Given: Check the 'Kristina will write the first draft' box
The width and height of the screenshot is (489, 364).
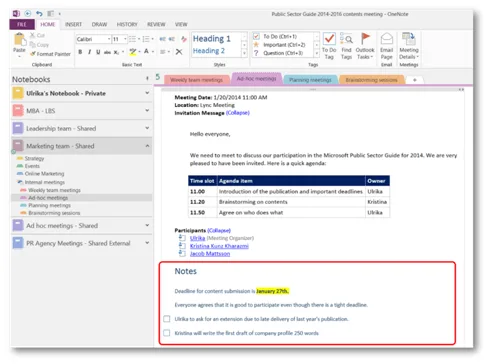Looking at the screenshot, I should pyautogui.click(x=167, y=333).
